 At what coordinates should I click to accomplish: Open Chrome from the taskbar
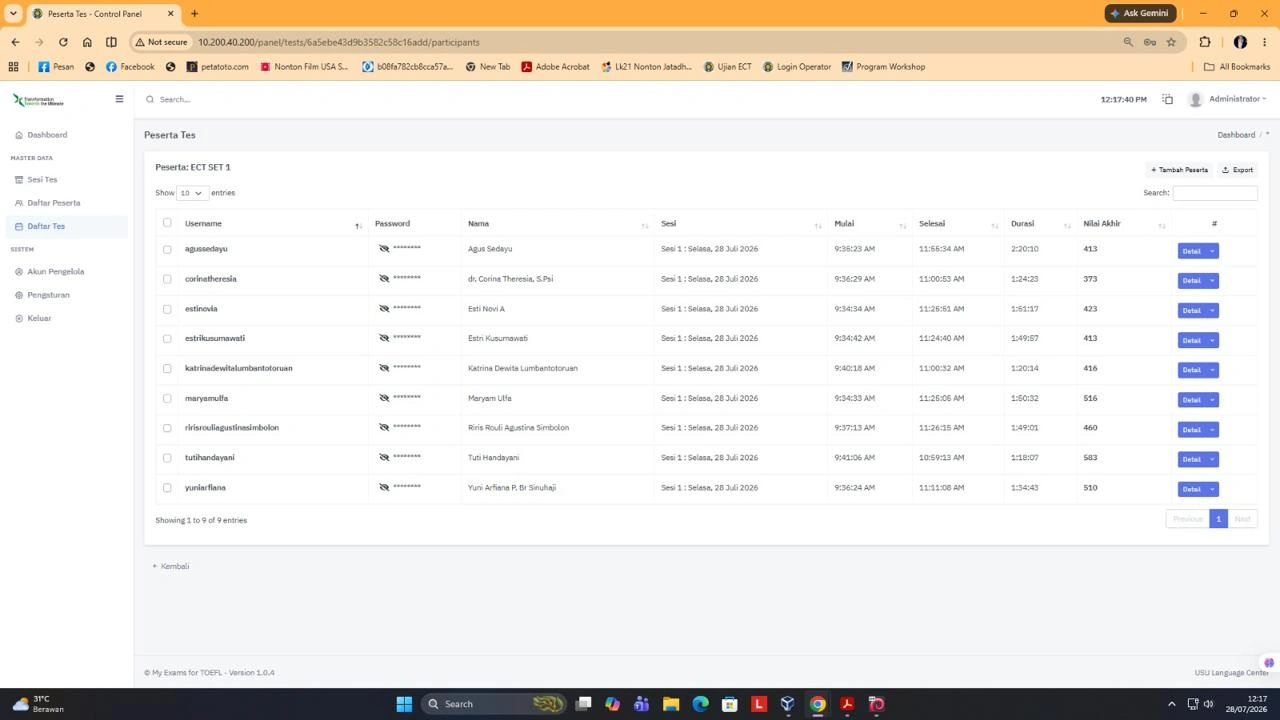pyautogui.click(x=817, y=704)
